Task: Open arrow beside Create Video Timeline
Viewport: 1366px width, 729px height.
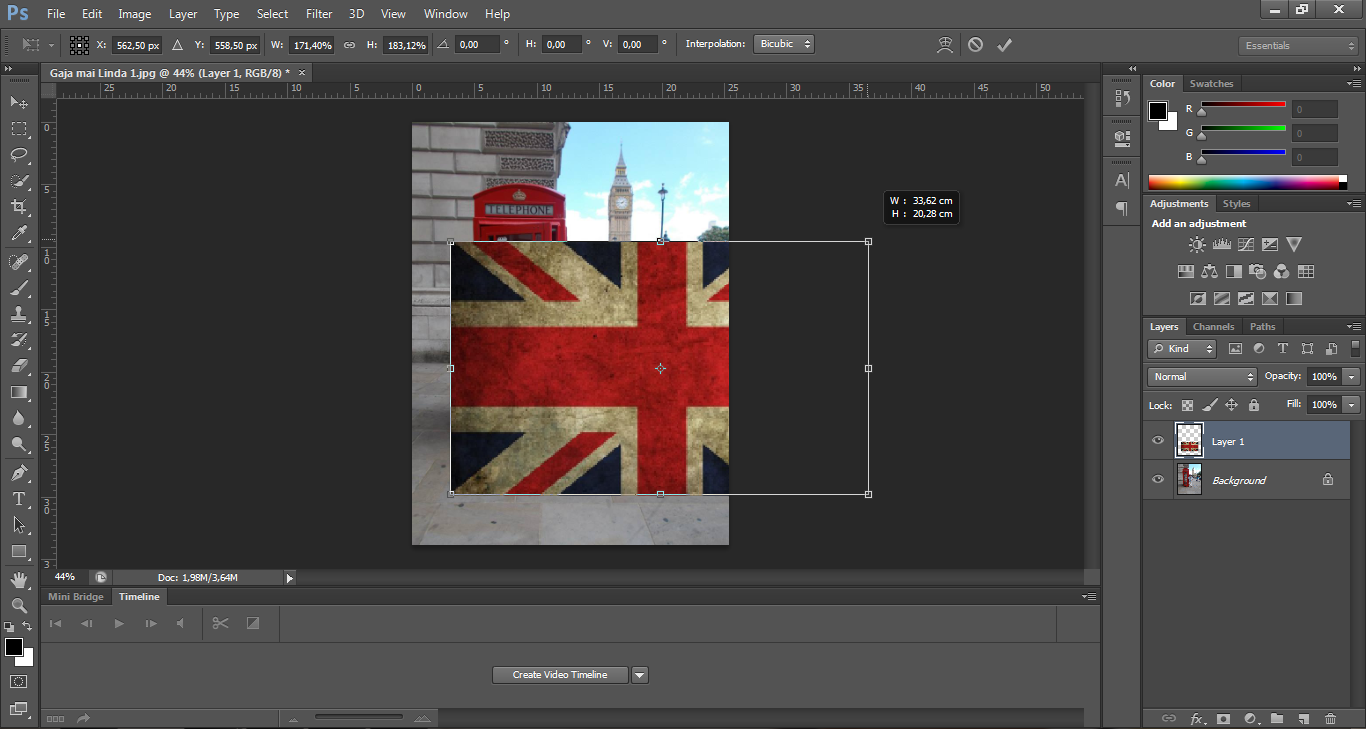Action: click(640, 675)
